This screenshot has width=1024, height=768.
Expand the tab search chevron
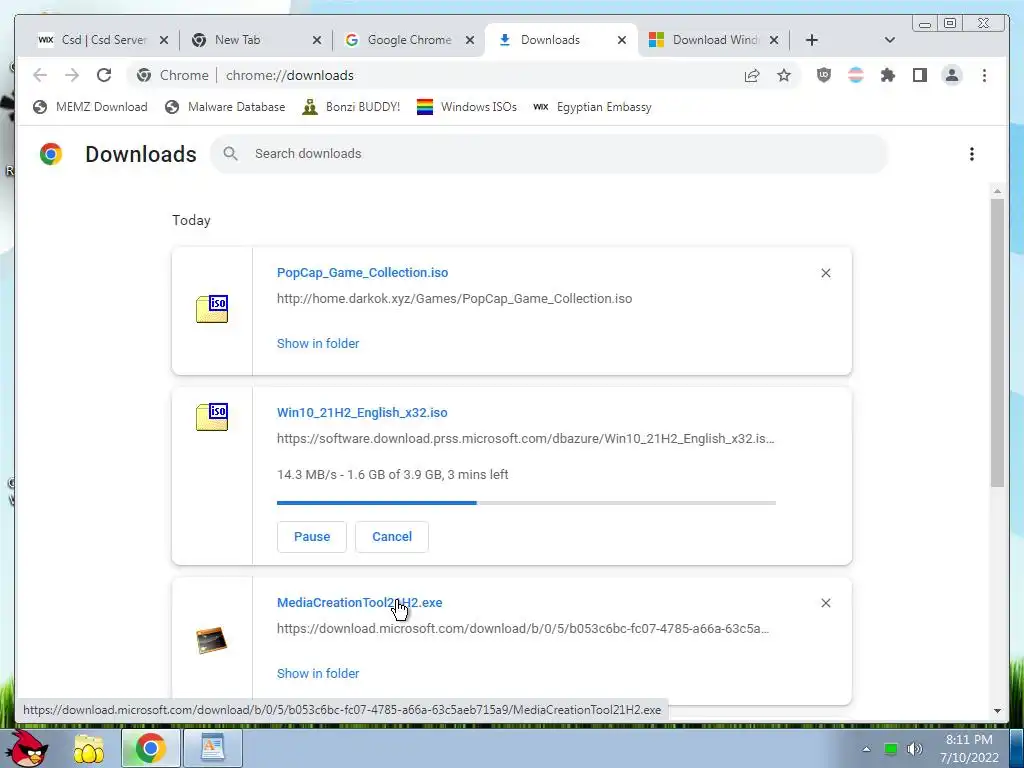889,40
